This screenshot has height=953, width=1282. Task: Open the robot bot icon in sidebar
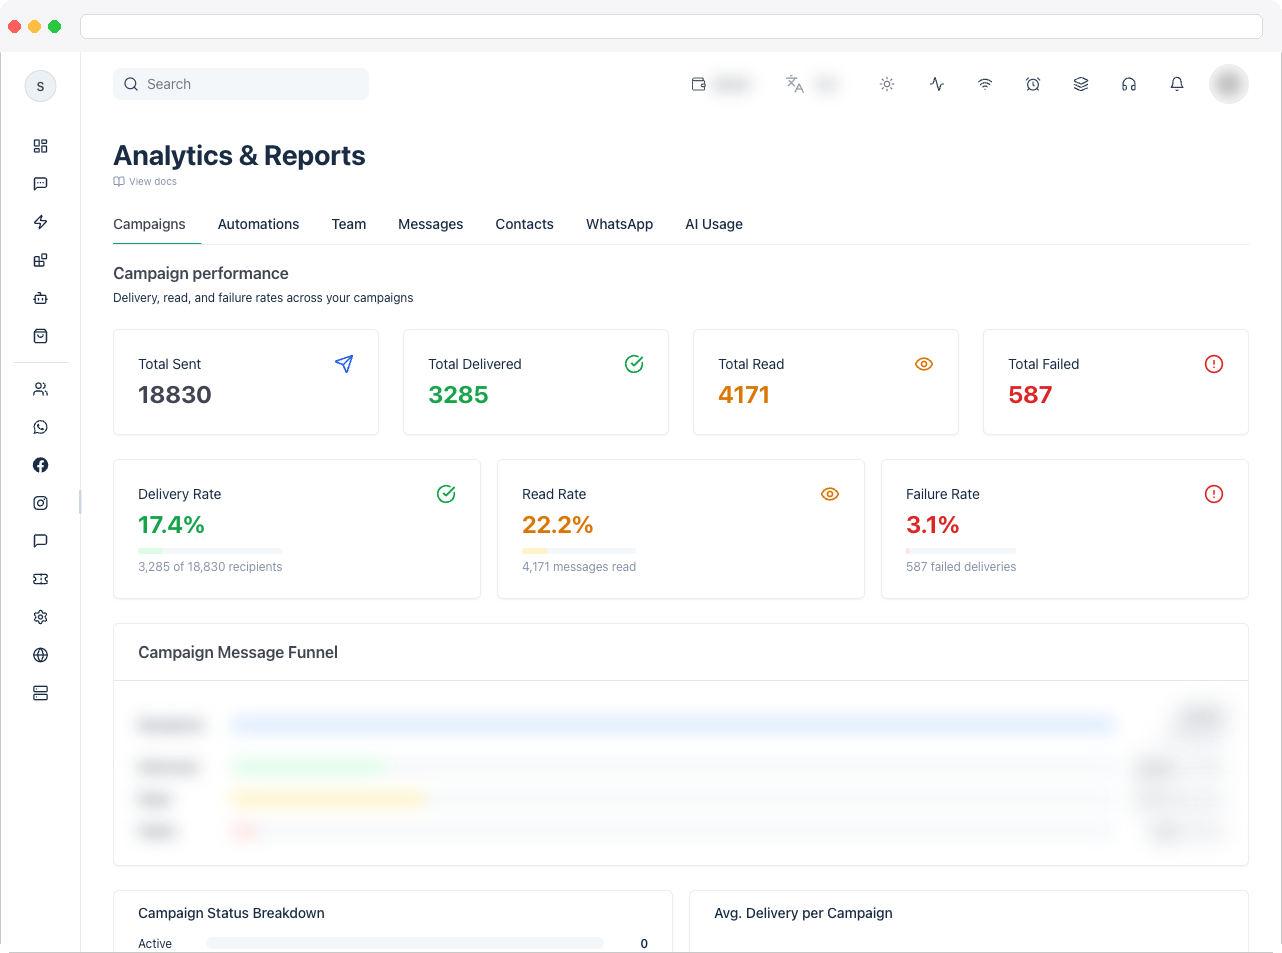(x=40, y=298)
